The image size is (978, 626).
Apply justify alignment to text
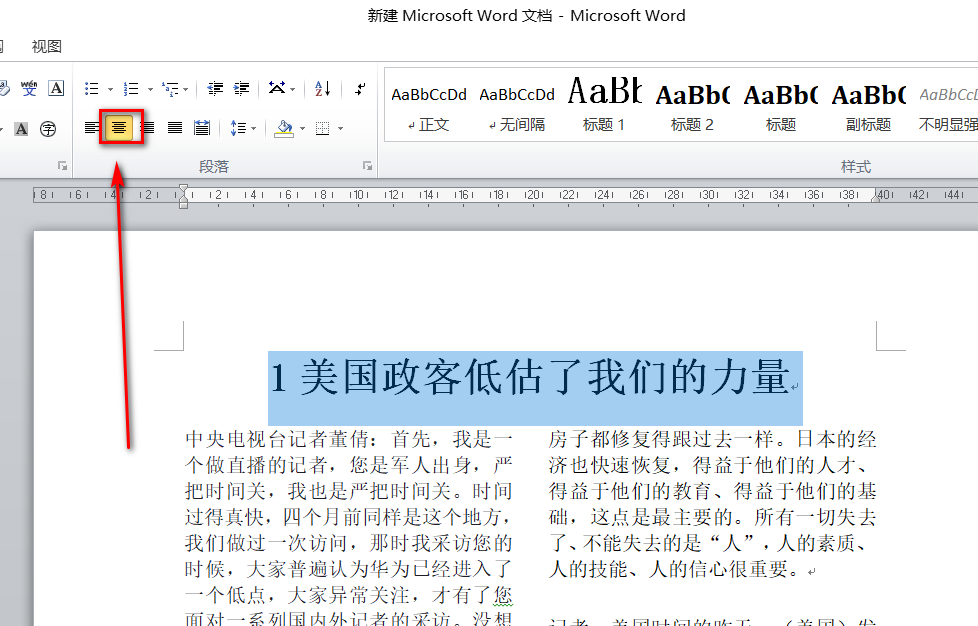[175, 128]
